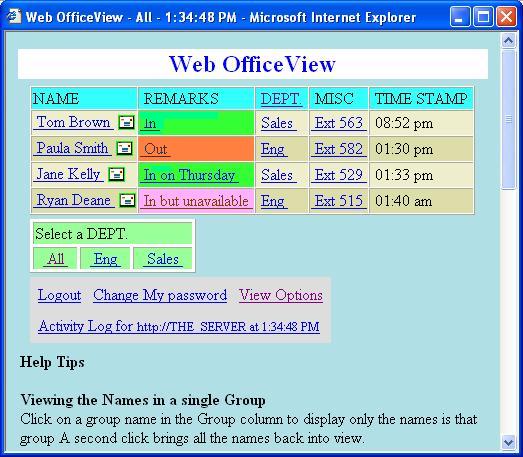Viewport: 523px width, 457px height.
Task: Open the Change My password link
Action: pyautogui.click(x=160, y=295)
